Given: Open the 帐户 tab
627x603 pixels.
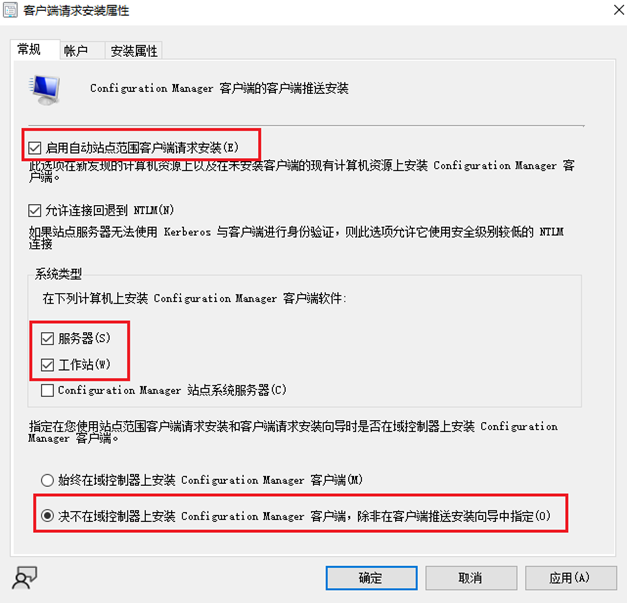Looking at the screenshot, I should 76,51.
